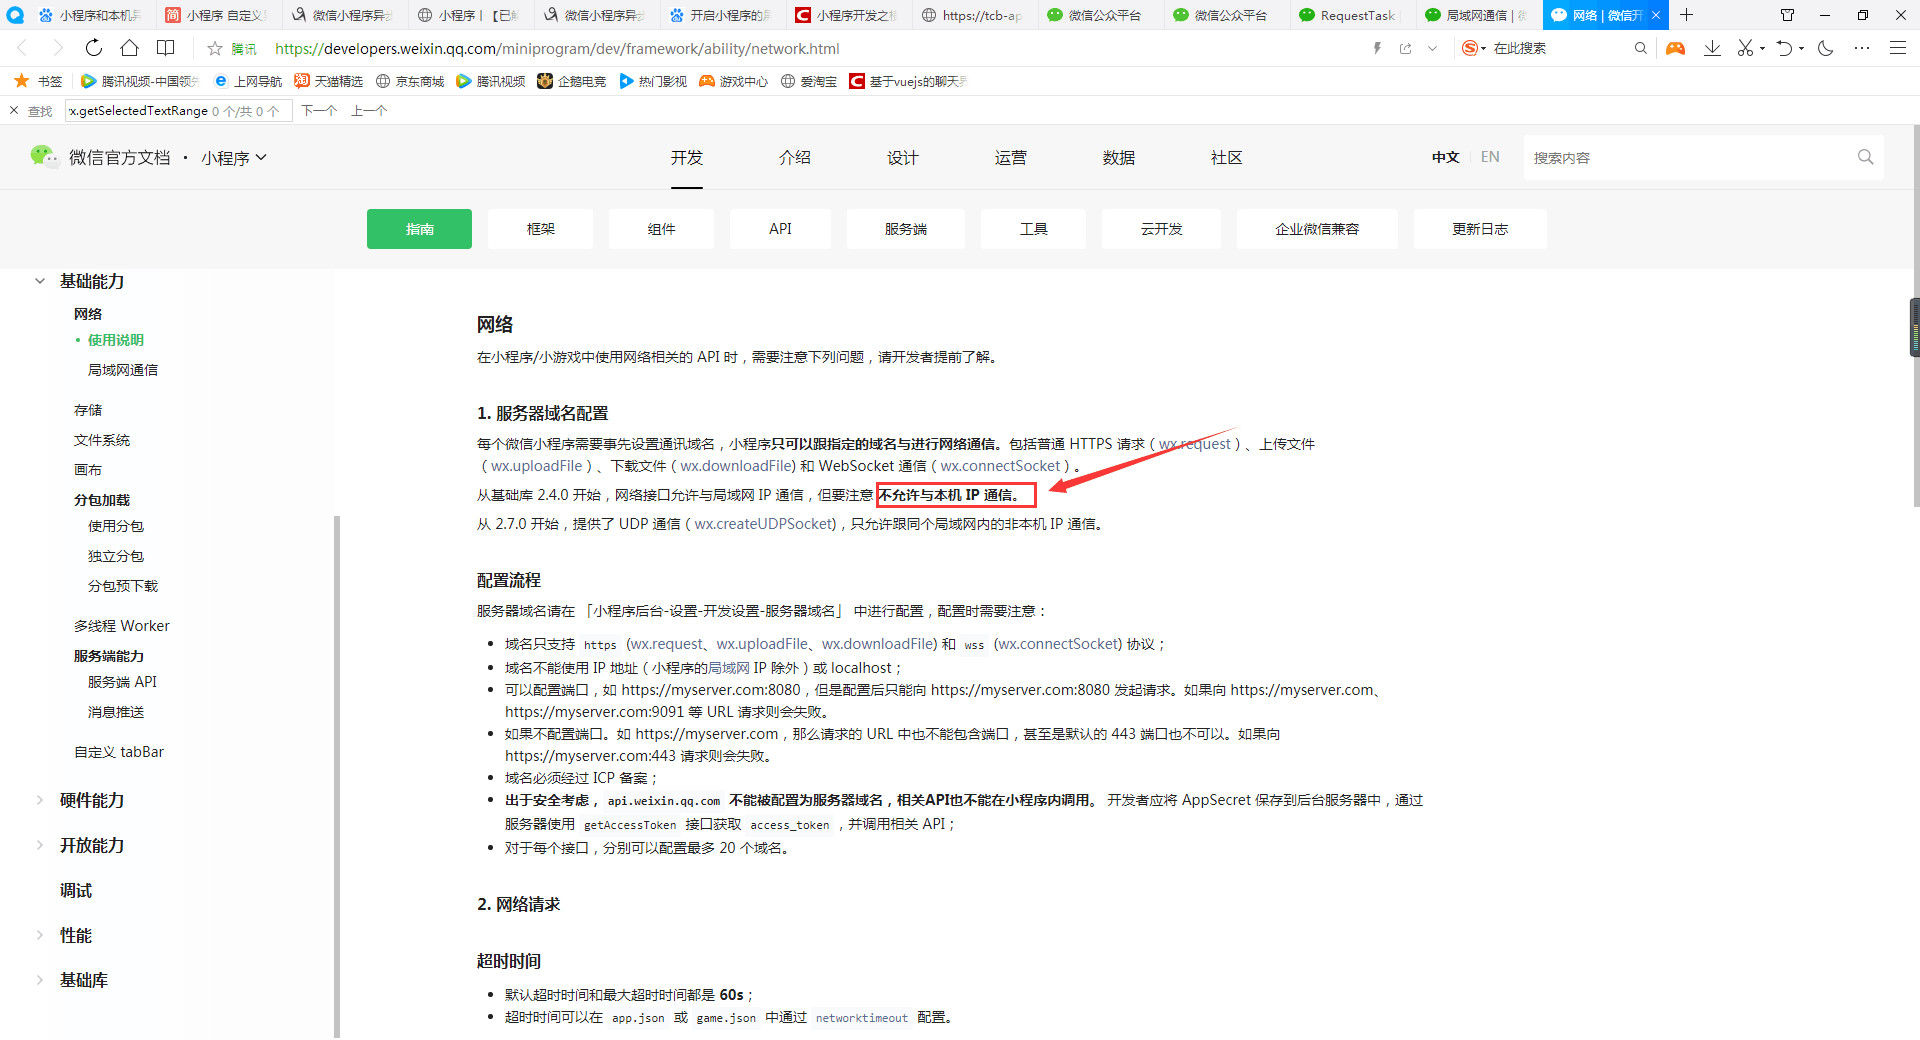Image resolution: width=1920 pixels, height=1040 pixels.
Task: Open the 更新日志 tab
Action: pos(1480,229)
